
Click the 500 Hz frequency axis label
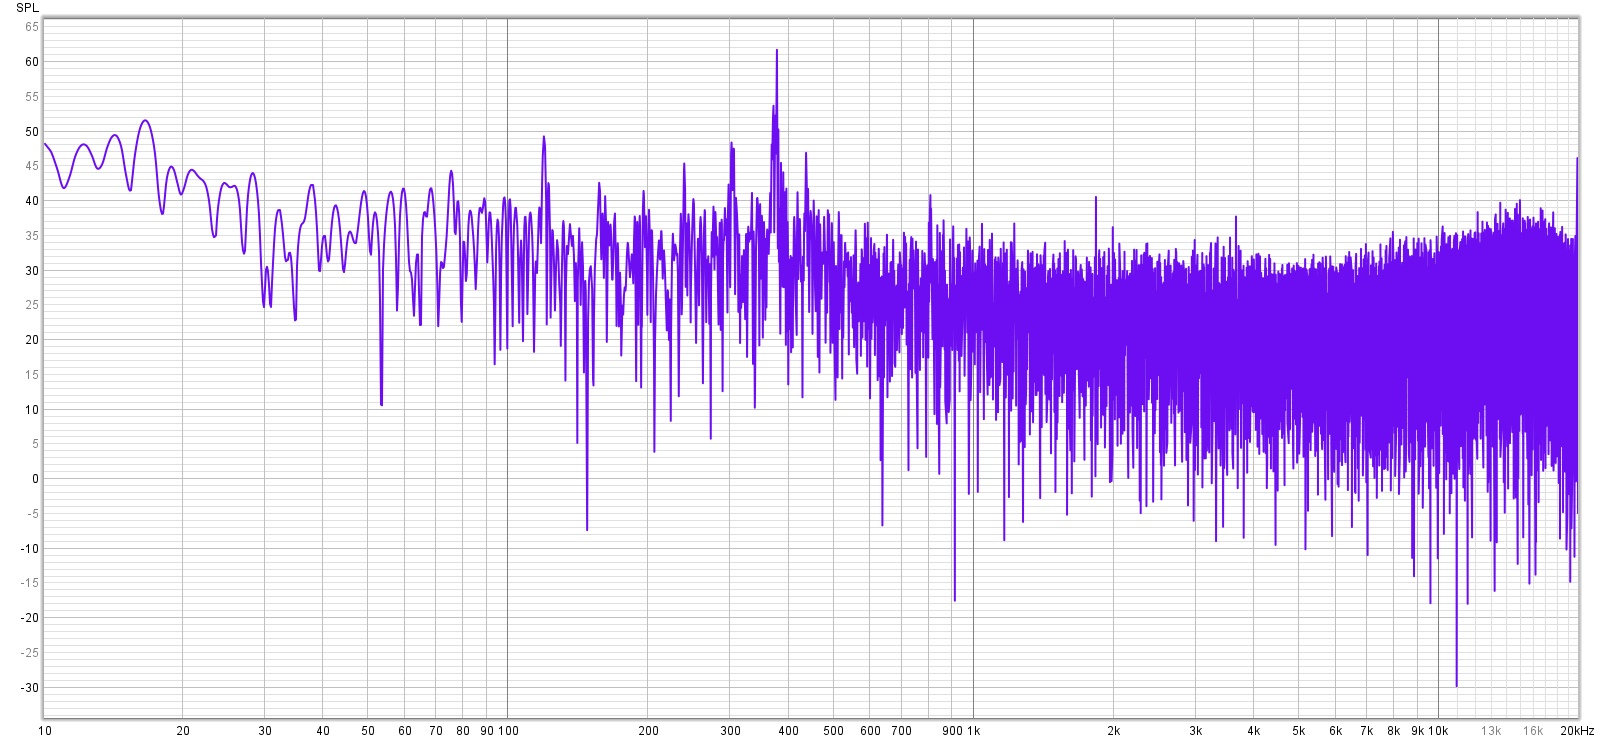833,731
